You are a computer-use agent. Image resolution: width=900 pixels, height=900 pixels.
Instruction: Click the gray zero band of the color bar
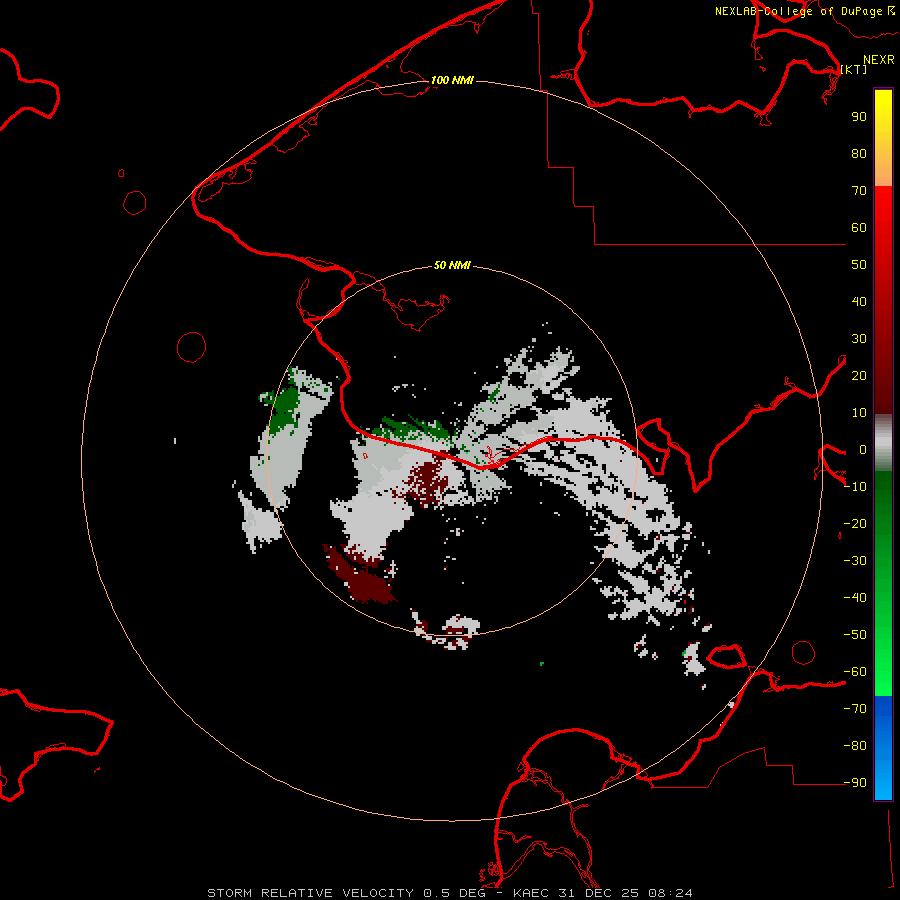[x=883, y=443]
